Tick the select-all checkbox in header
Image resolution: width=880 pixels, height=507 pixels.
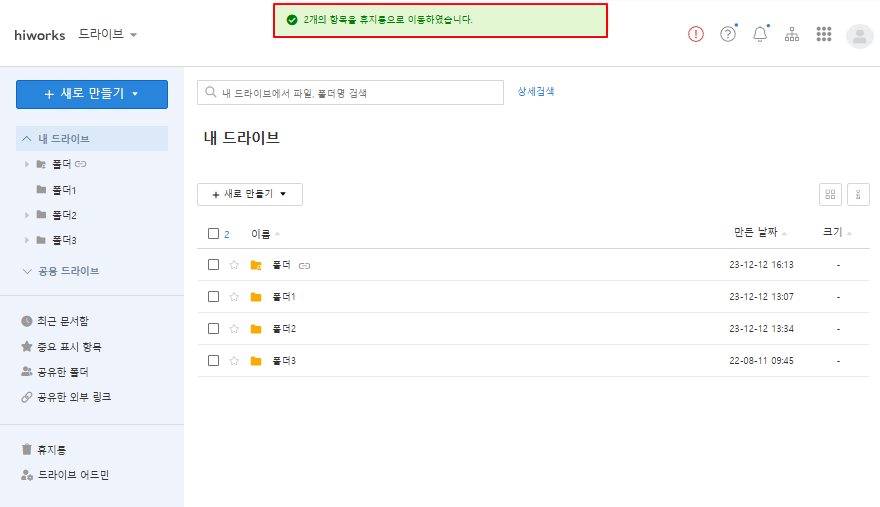pyautogui.click(x=213, y=234)
